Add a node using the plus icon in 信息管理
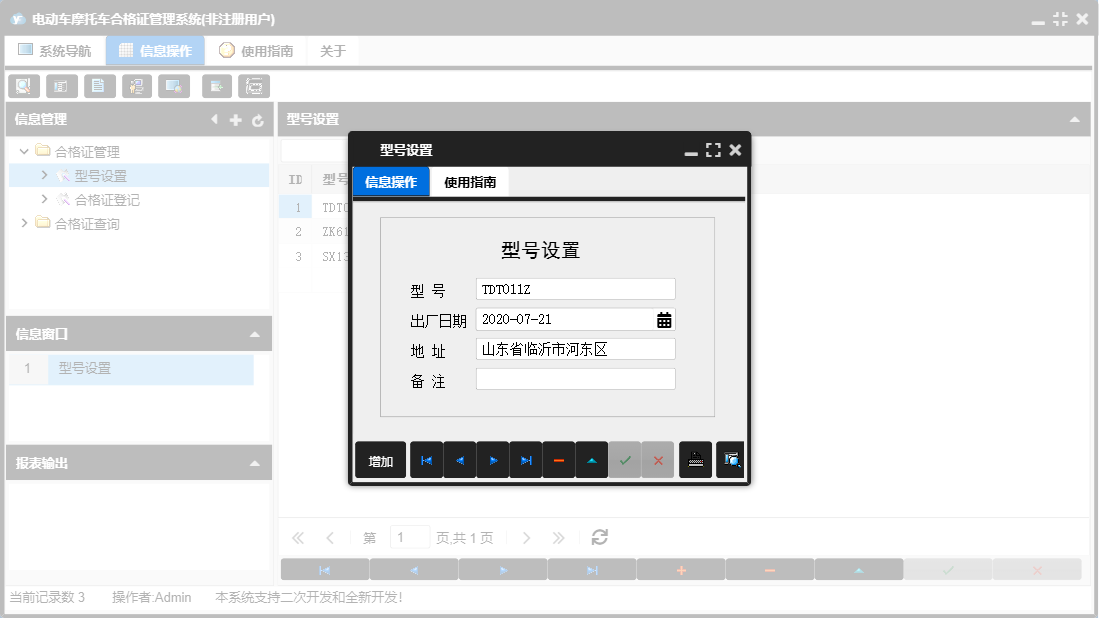 tap(235, 119)
